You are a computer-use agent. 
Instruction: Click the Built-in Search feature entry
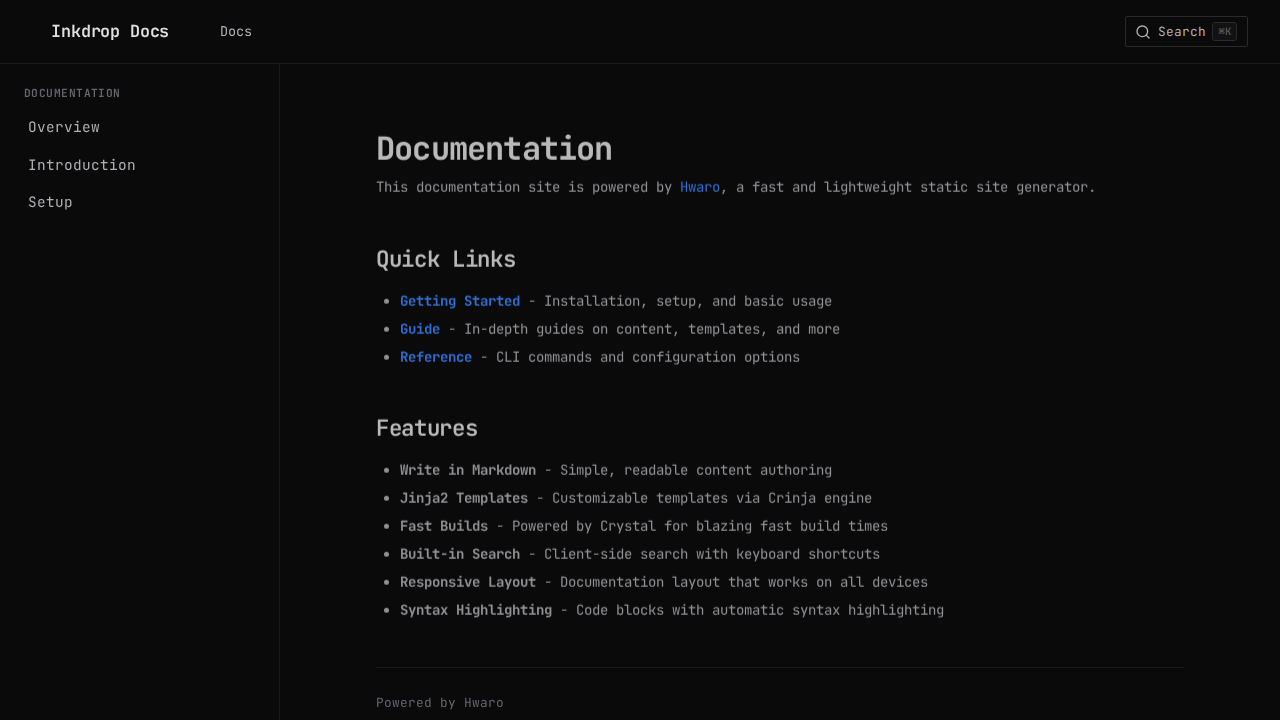(460, 554)
